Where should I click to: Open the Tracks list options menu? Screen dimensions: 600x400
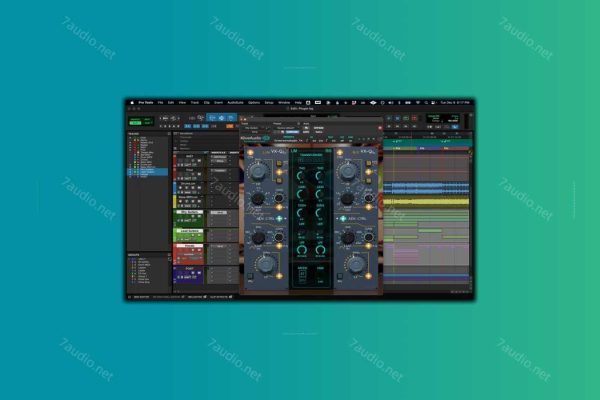[169, 134]
